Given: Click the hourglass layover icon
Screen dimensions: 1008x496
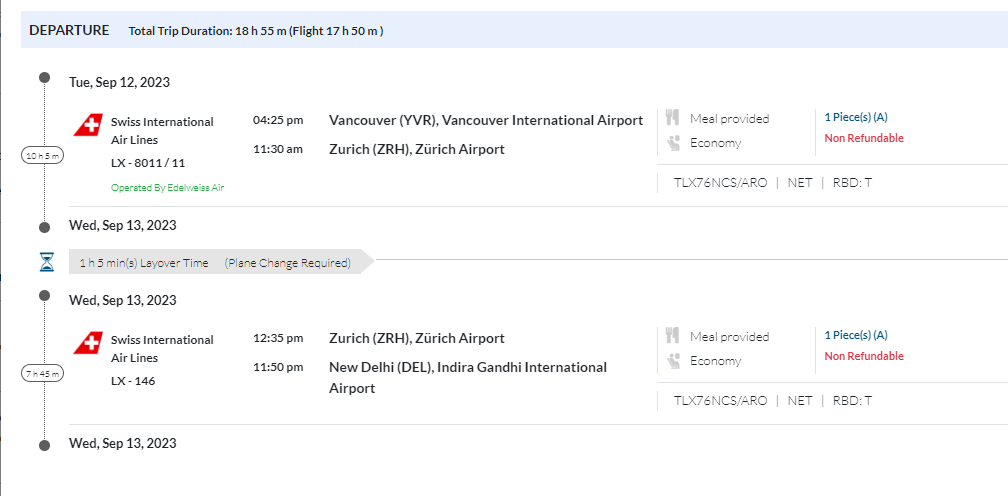Looking at the screenshot, I should [x=46, y=263].
